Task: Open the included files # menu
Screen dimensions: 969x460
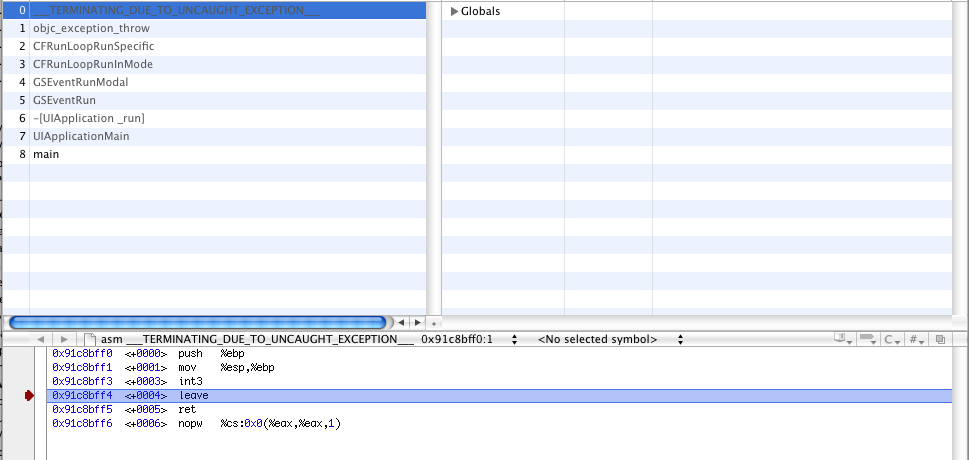Action: (x=916, y=339)
